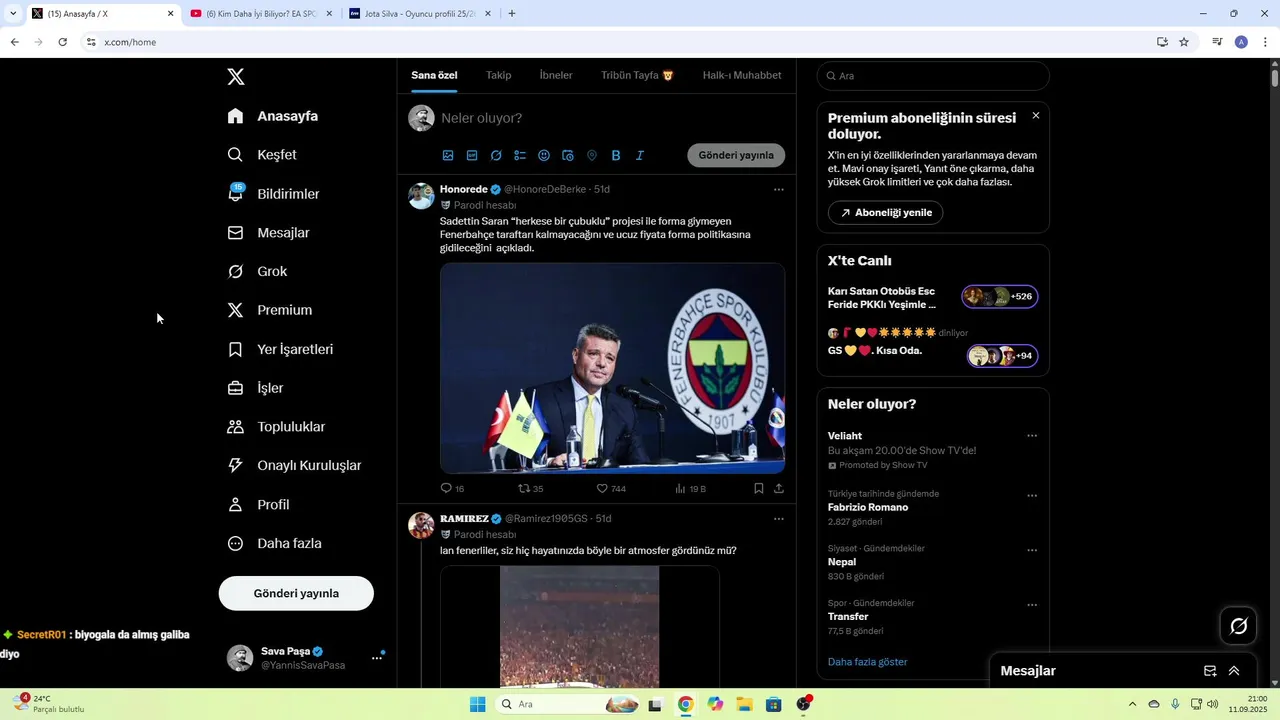Open İşler in the left sidebar
This screenshot has width=1280, height=720.
(x=256, y=388)
